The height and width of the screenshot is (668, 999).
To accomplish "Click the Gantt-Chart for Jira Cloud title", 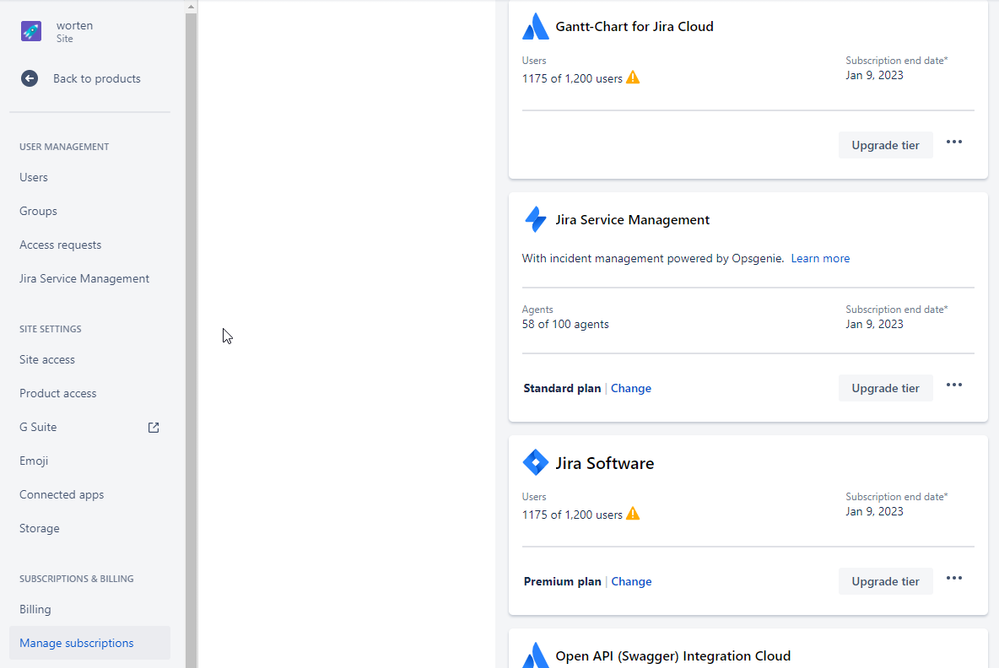I will pyautogui.click(x=634, y=27).
